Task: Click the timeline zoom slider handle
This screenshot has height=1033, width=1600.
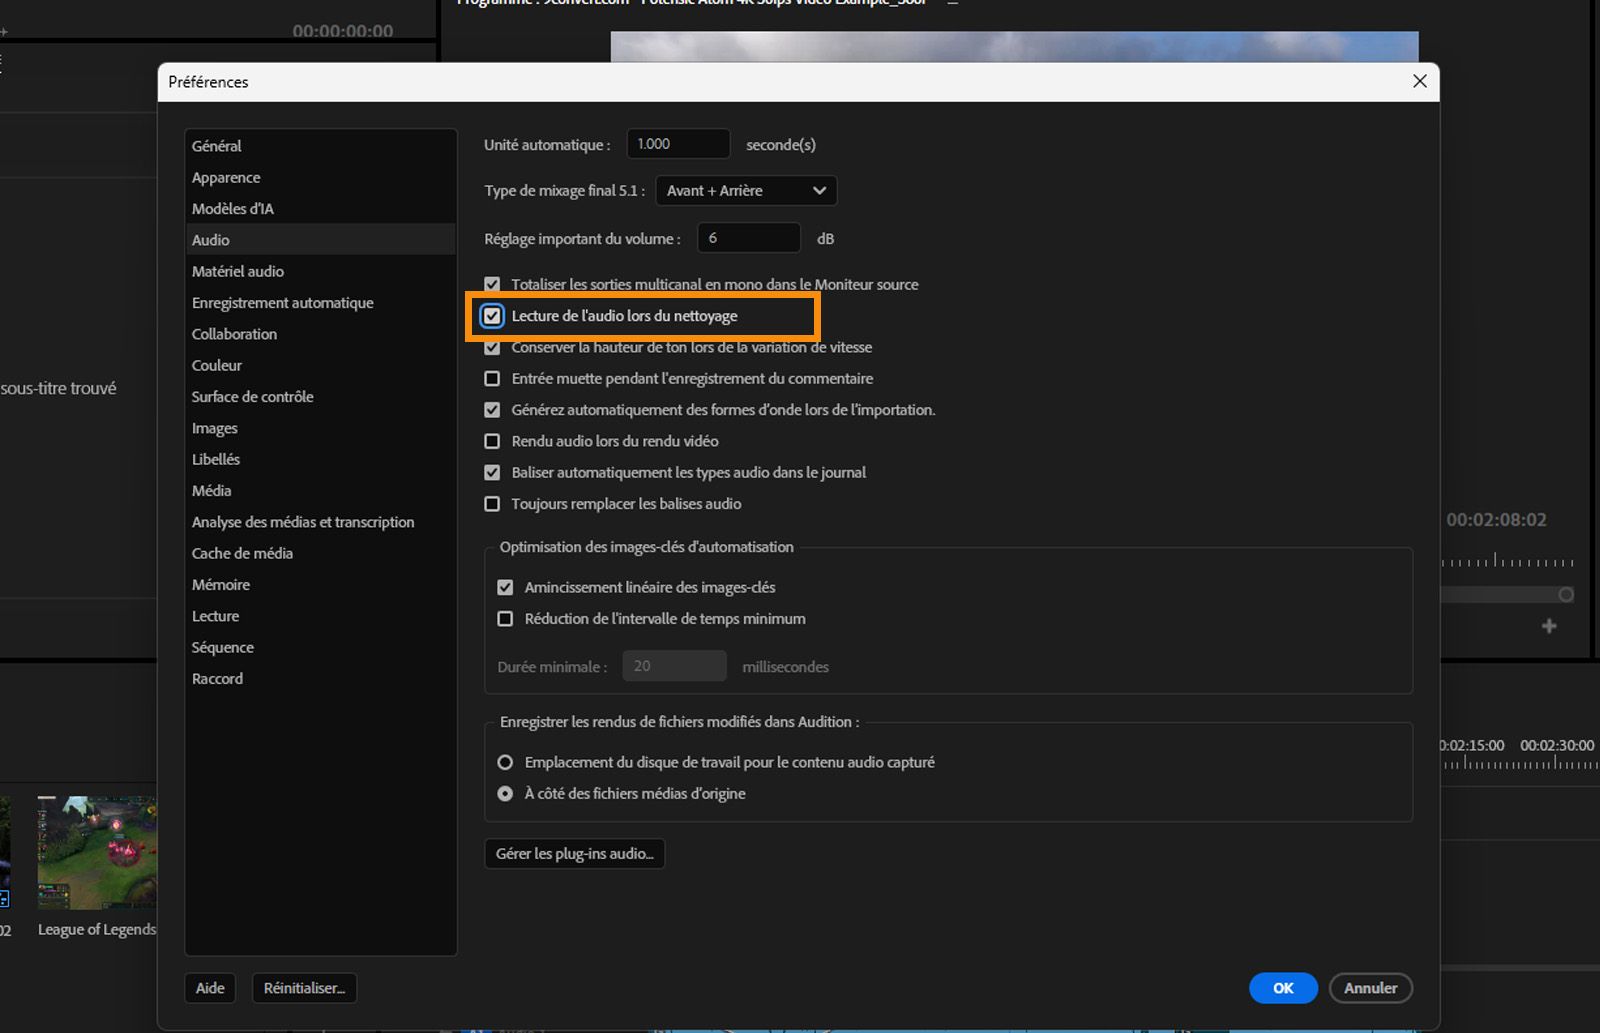Action: click(1565, 593)
